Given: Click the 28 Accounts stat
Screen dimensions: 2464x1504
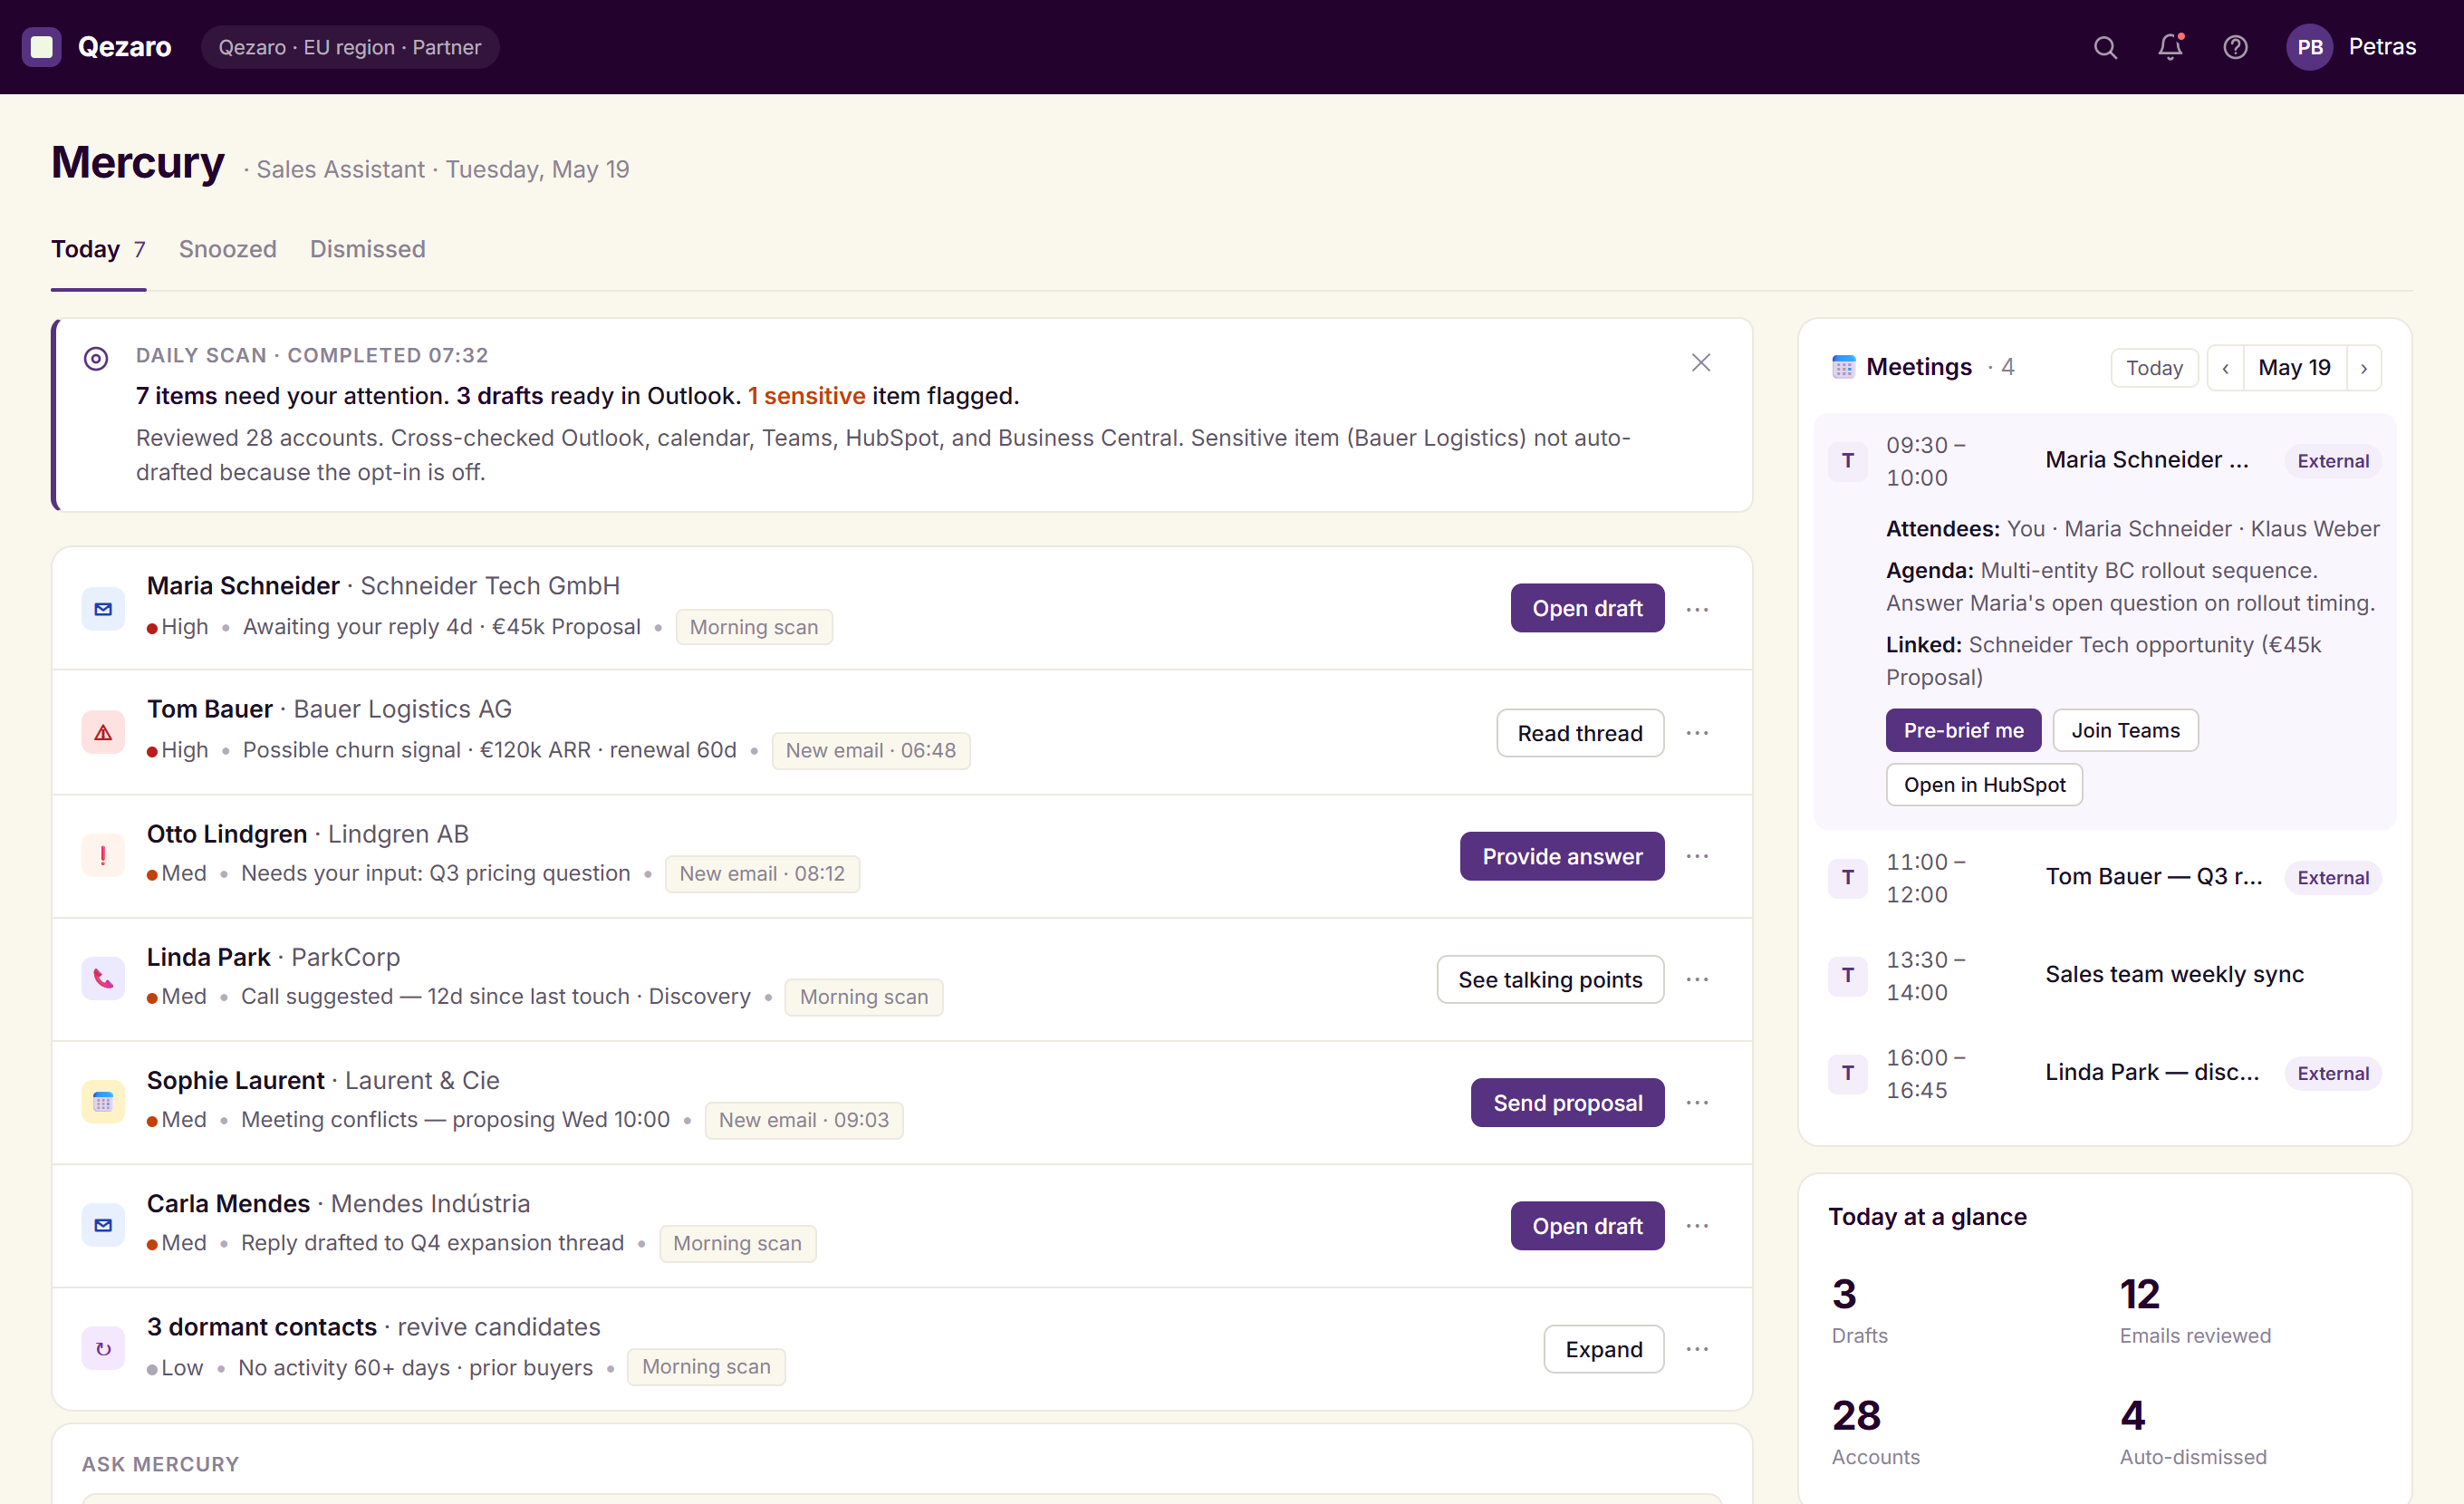Looking at the screenshot, I should 1875,1432.
